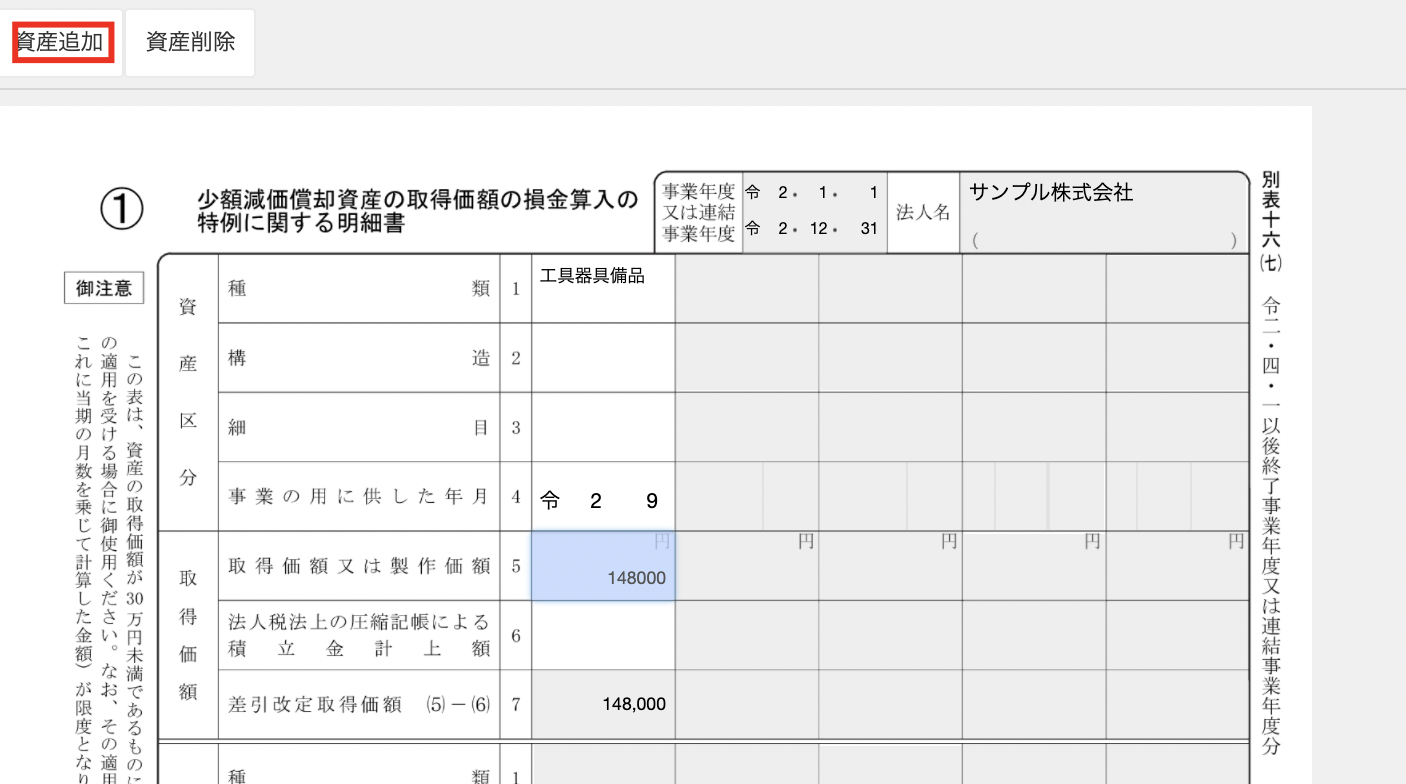
Task: Click the form title 少額減価償却資産の取得価額の損金算入の特例に関する明細書
Action: 417,212
